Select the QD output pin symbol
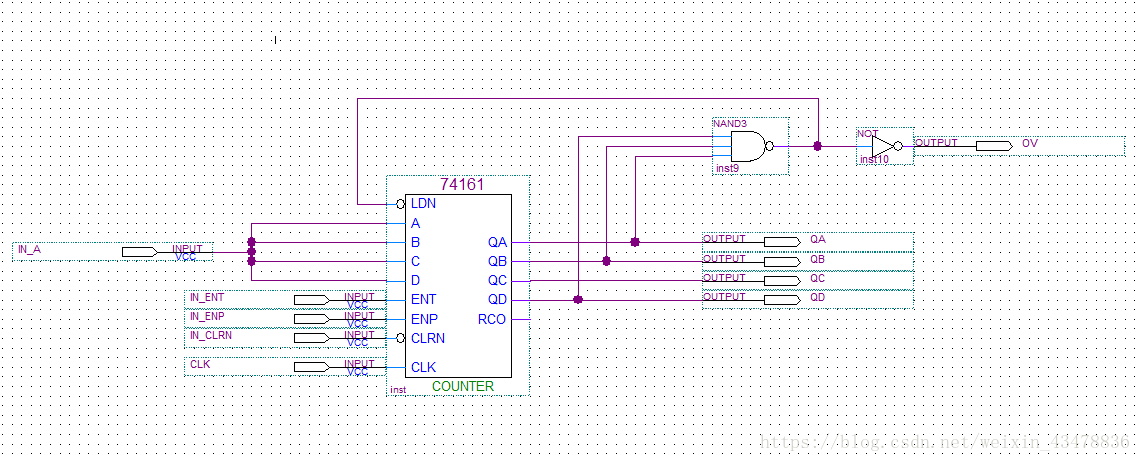The image size is (1141, 462). click(x=782, y=300)
